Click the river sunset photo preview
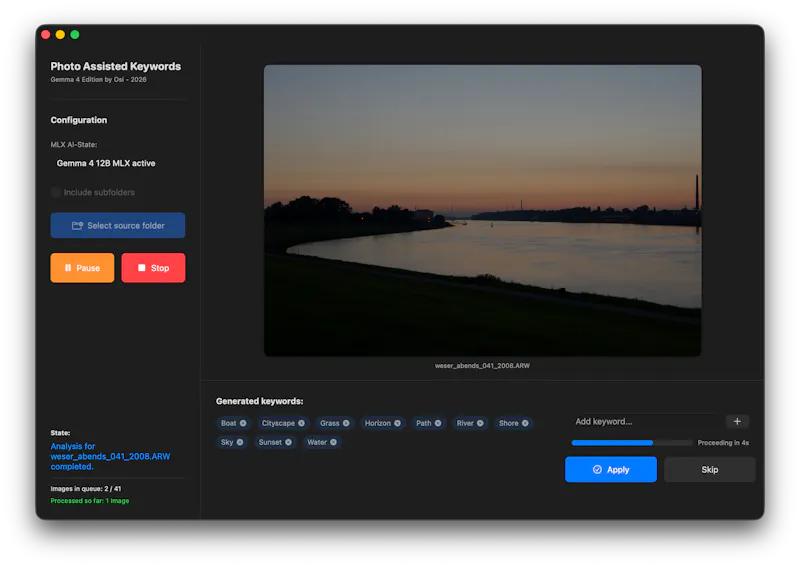800x567 pixels. click(x=482, y=210)
